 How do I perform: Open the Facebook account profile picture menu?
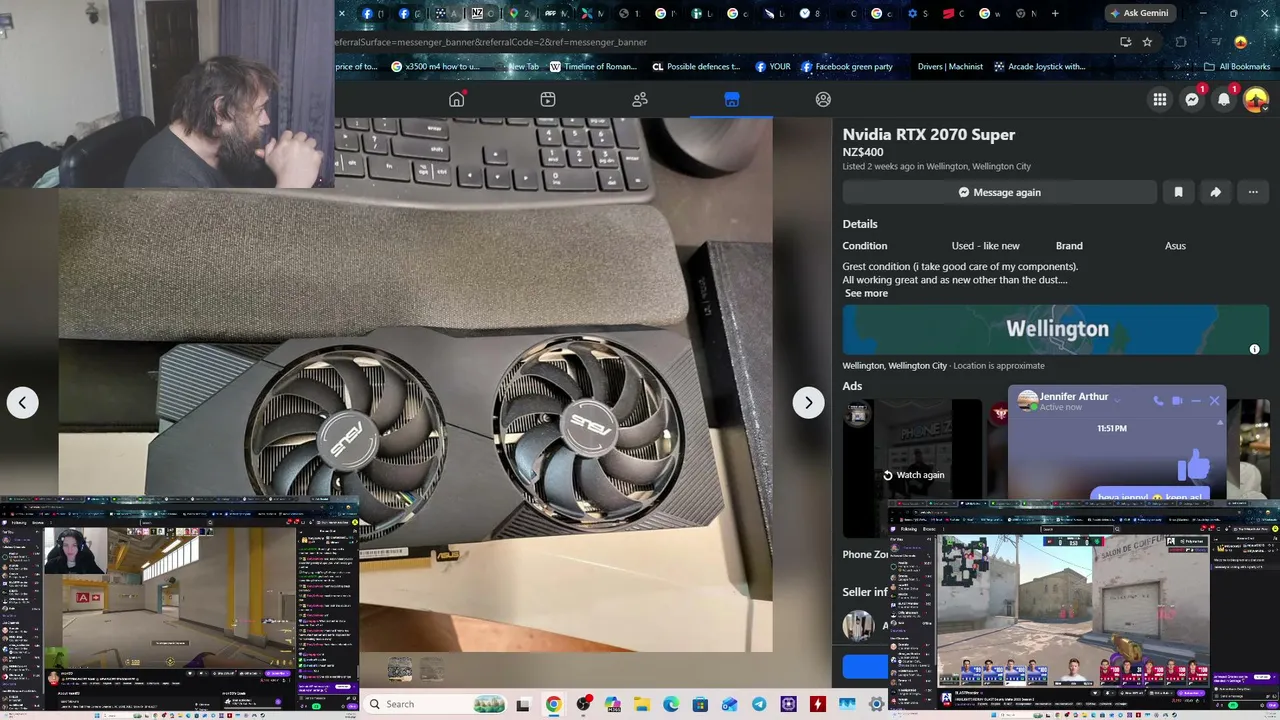[1256, 99]
